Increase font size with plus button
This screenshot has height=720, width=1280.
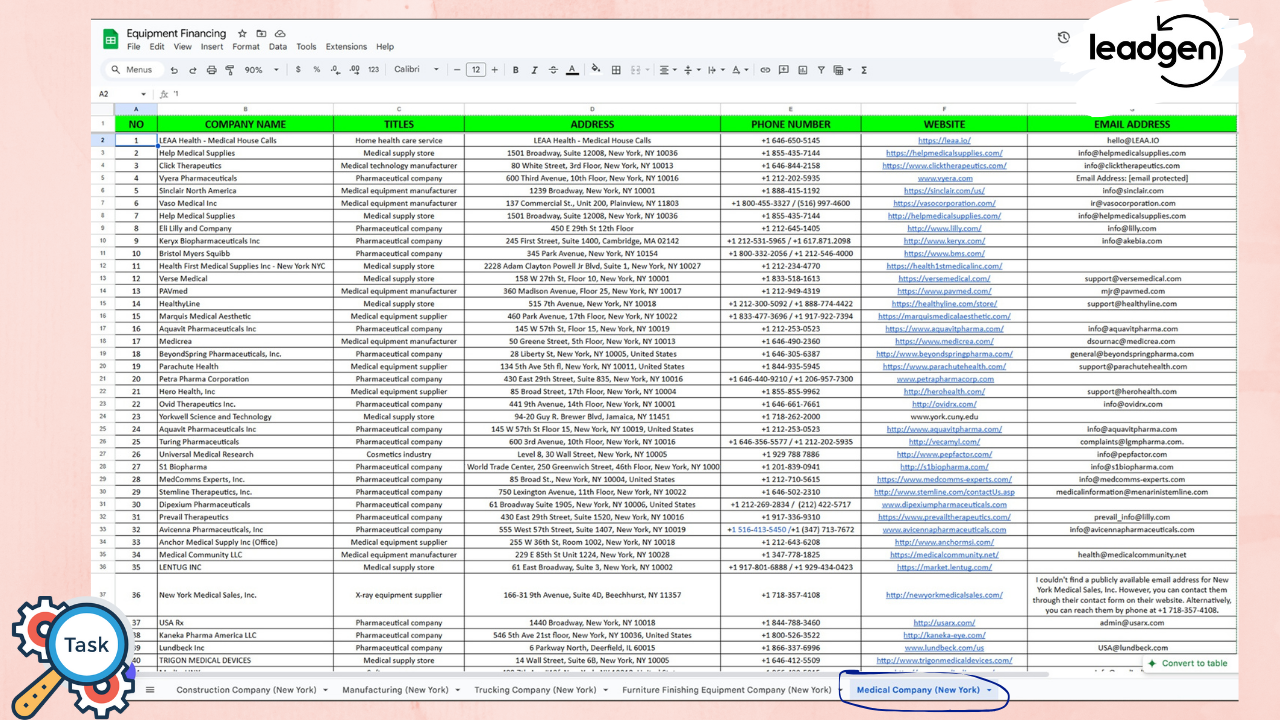tap(494, 70)
